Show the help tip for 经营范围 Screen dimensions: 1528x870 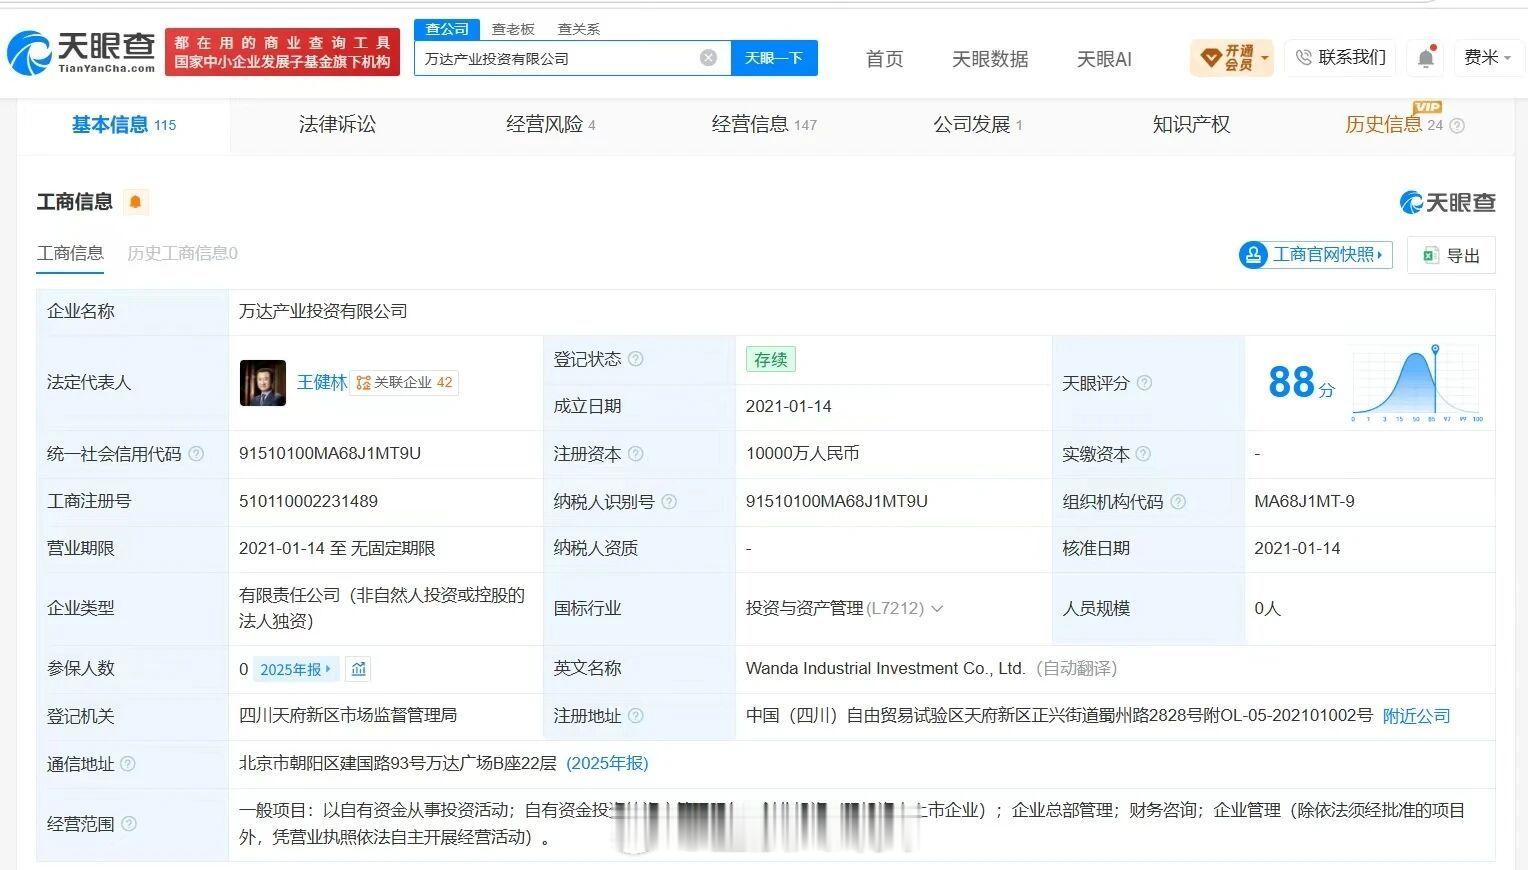(x=128, y=824)
